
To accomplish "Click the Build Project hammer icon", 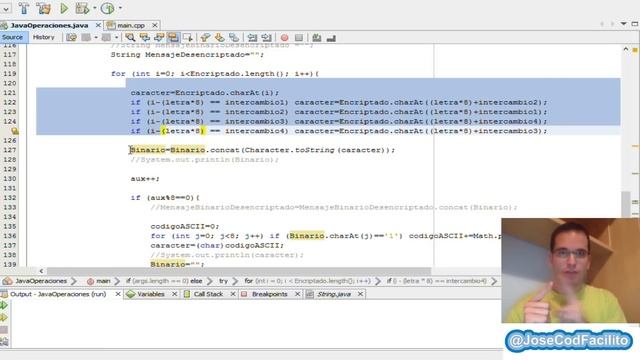I will coord(24,8).
